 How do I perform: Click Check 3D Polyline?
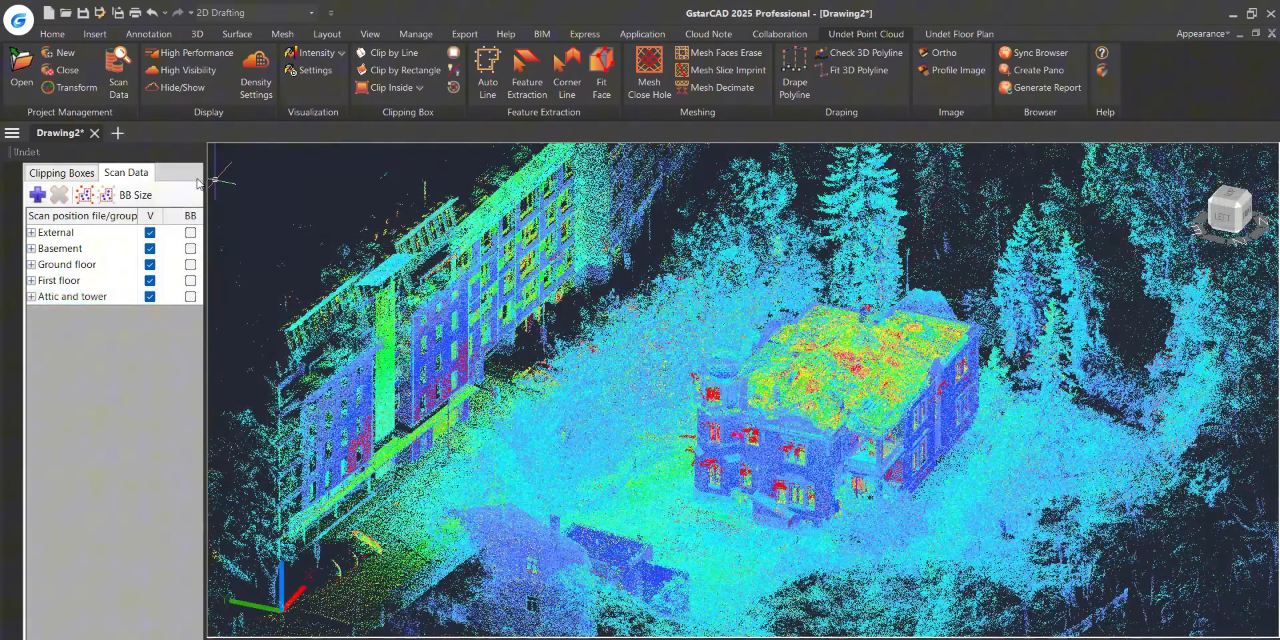tap(858, 53)
